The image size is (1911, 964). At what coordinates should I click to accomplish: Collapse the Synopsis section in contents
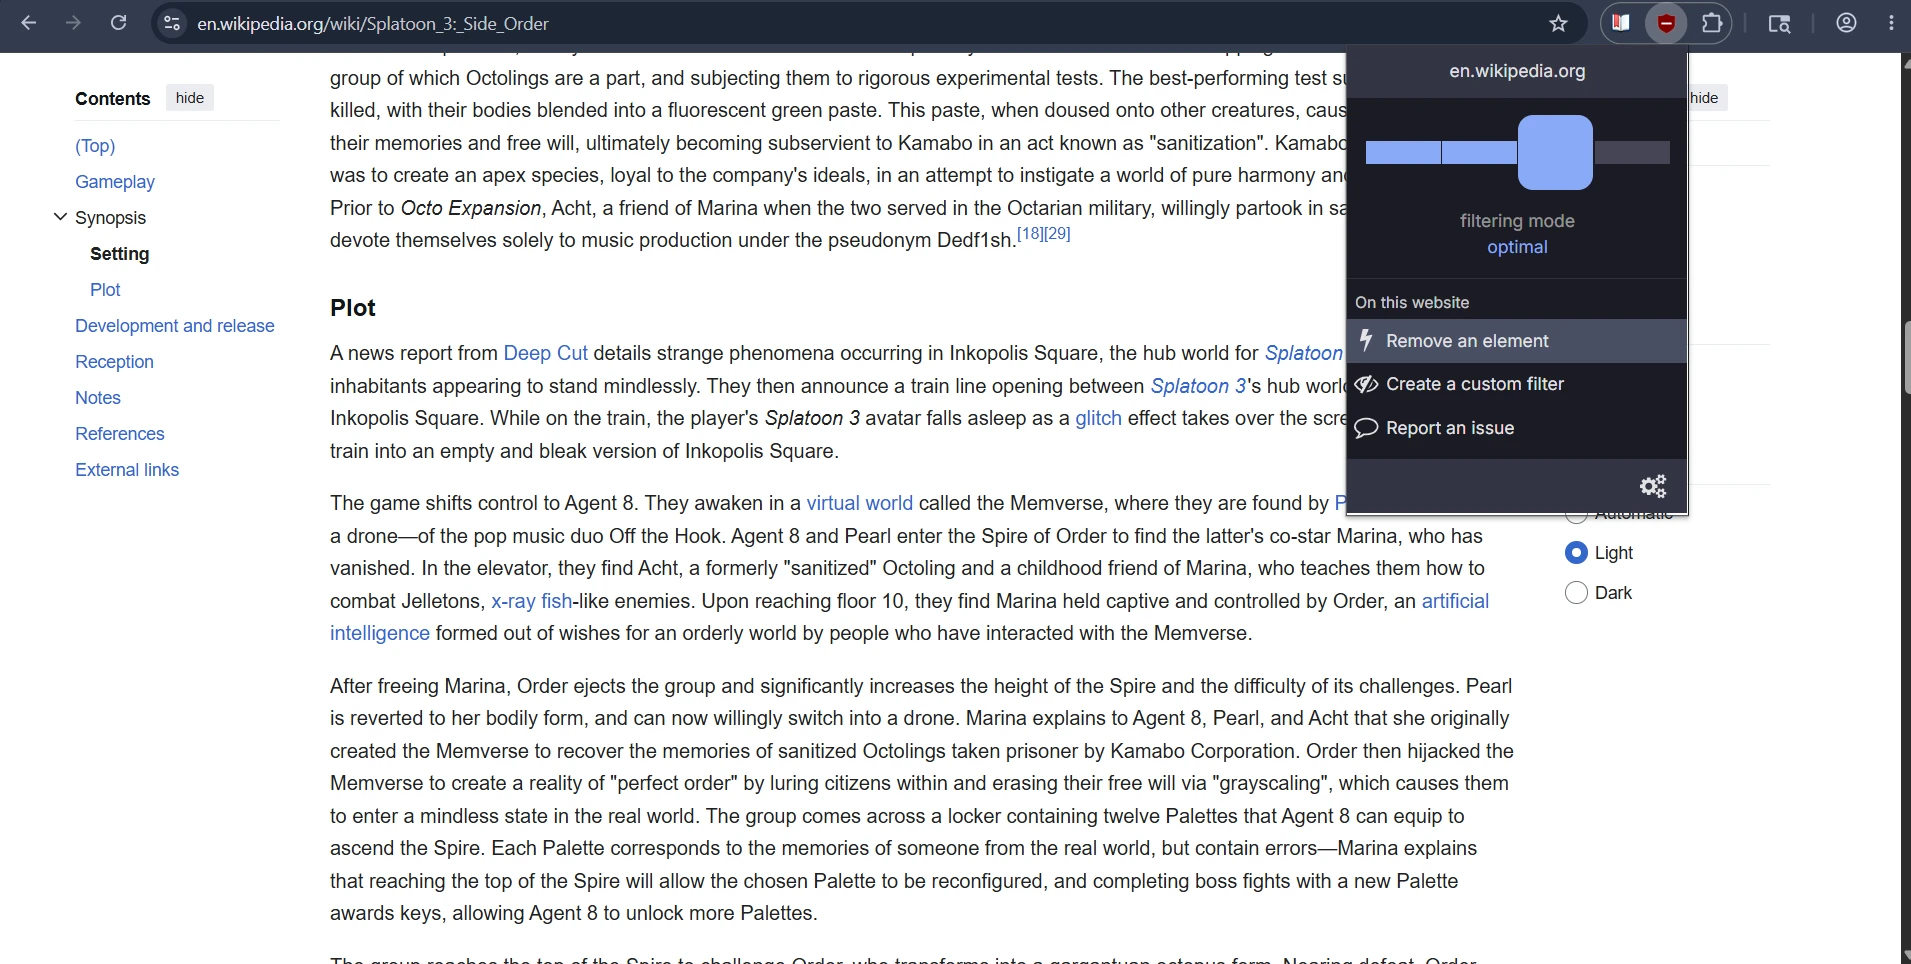pyautogui.click(x=60, y=217)
